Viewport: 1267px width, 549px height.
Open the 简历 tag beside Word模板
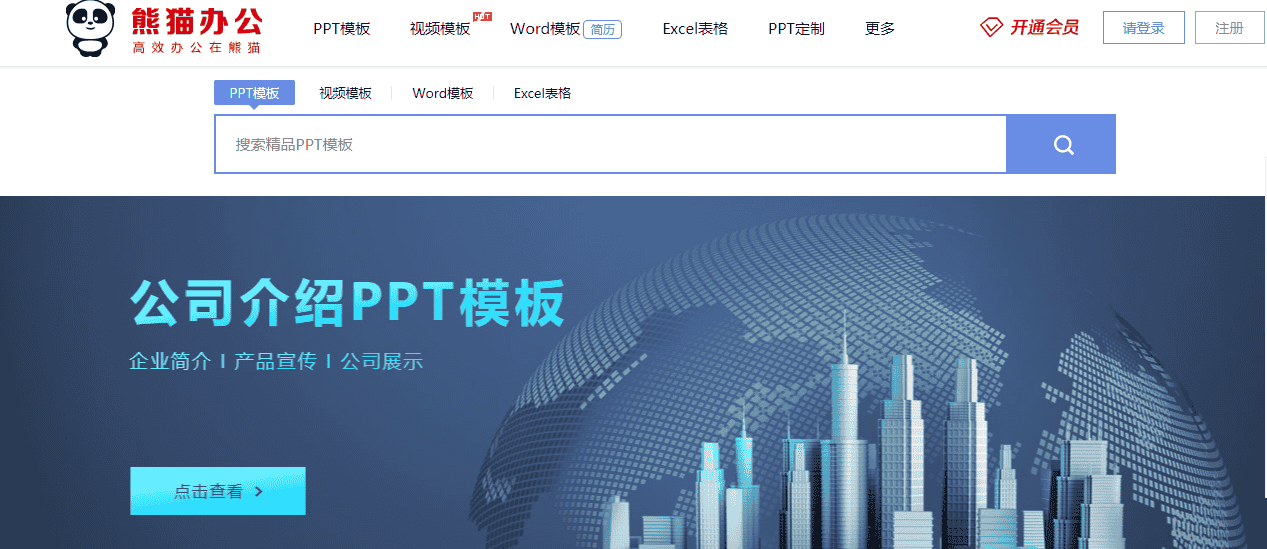pyautogui.click(x=602, y=30)
